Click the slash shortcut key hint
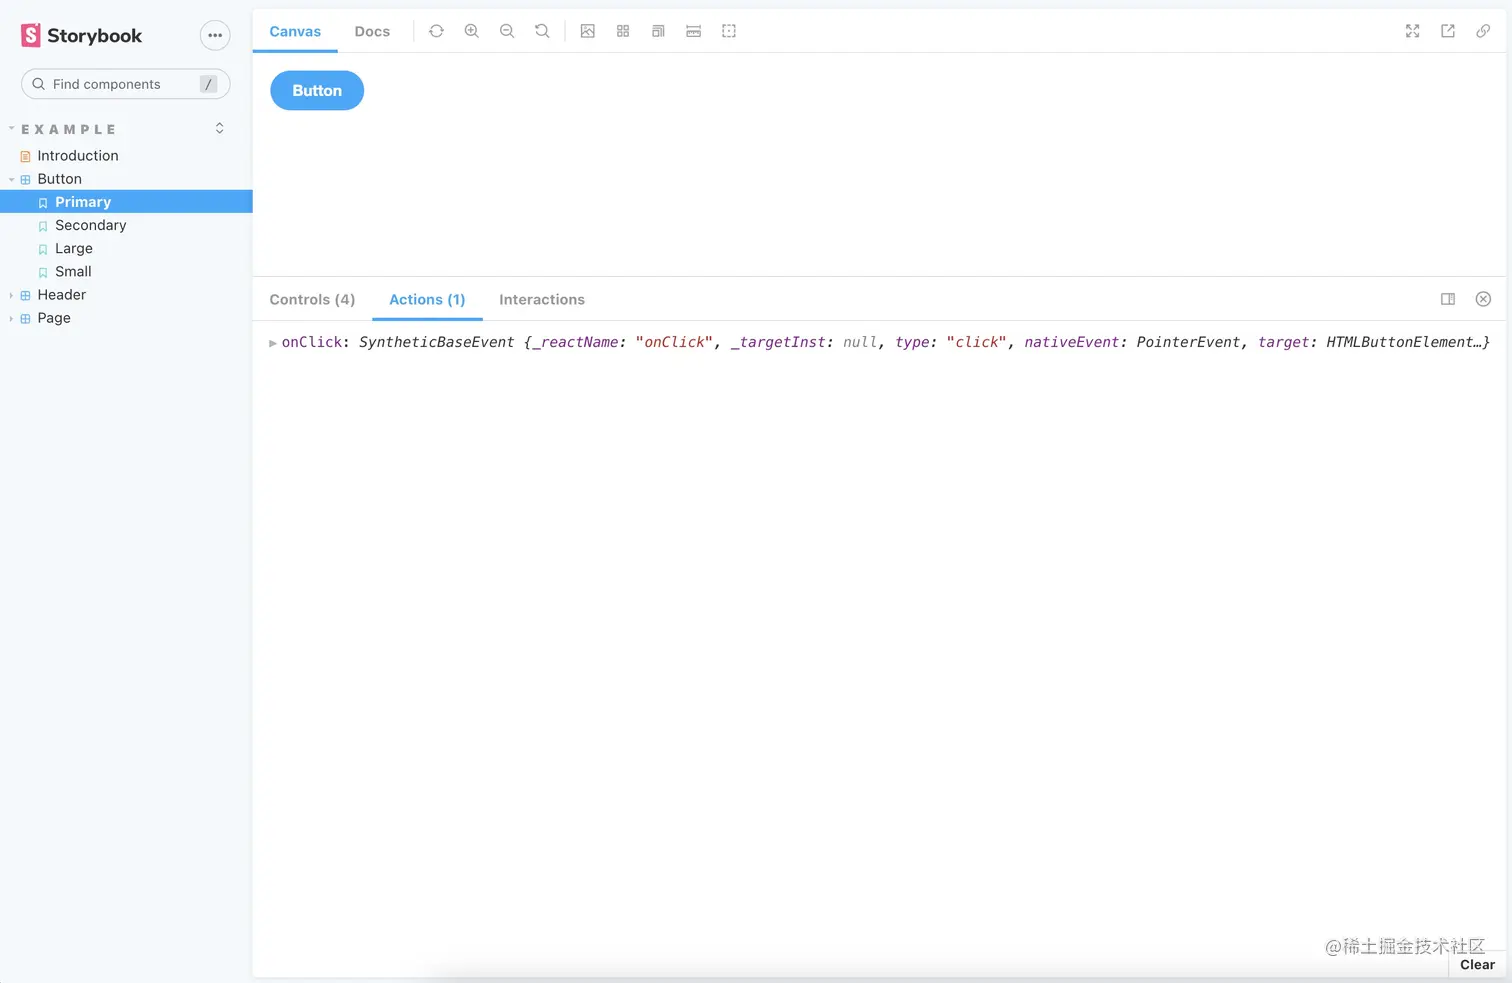This screenshot has width=1512, height=983. tap(208, 84)
